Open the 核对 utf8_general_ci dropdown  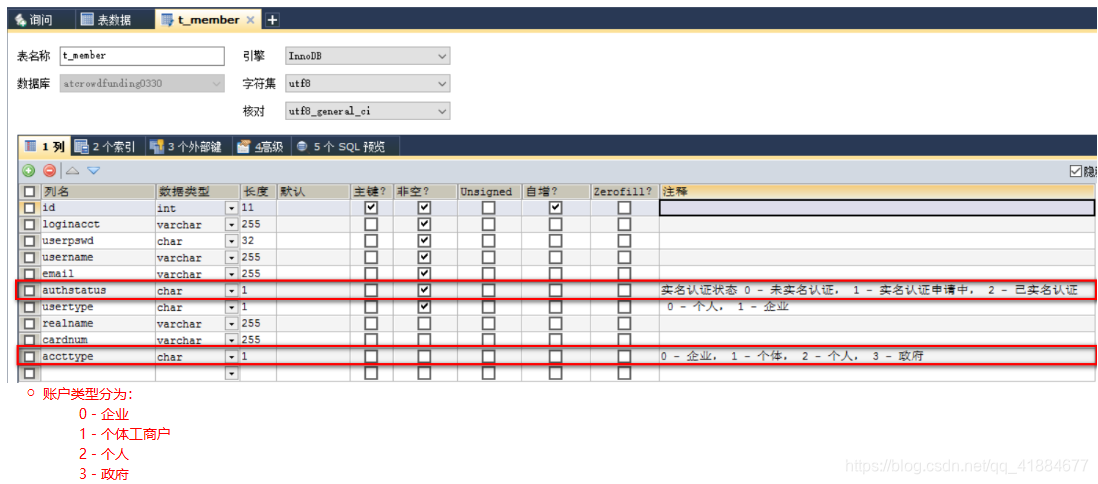368,111
